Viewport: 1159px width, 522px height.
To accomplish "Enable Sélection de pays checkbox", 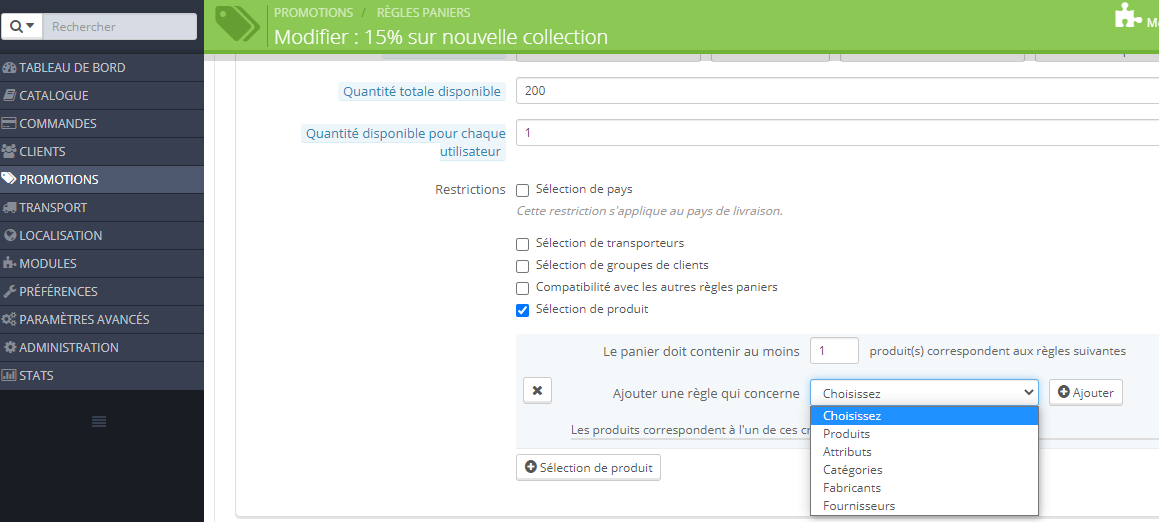I will click(523, 191).
